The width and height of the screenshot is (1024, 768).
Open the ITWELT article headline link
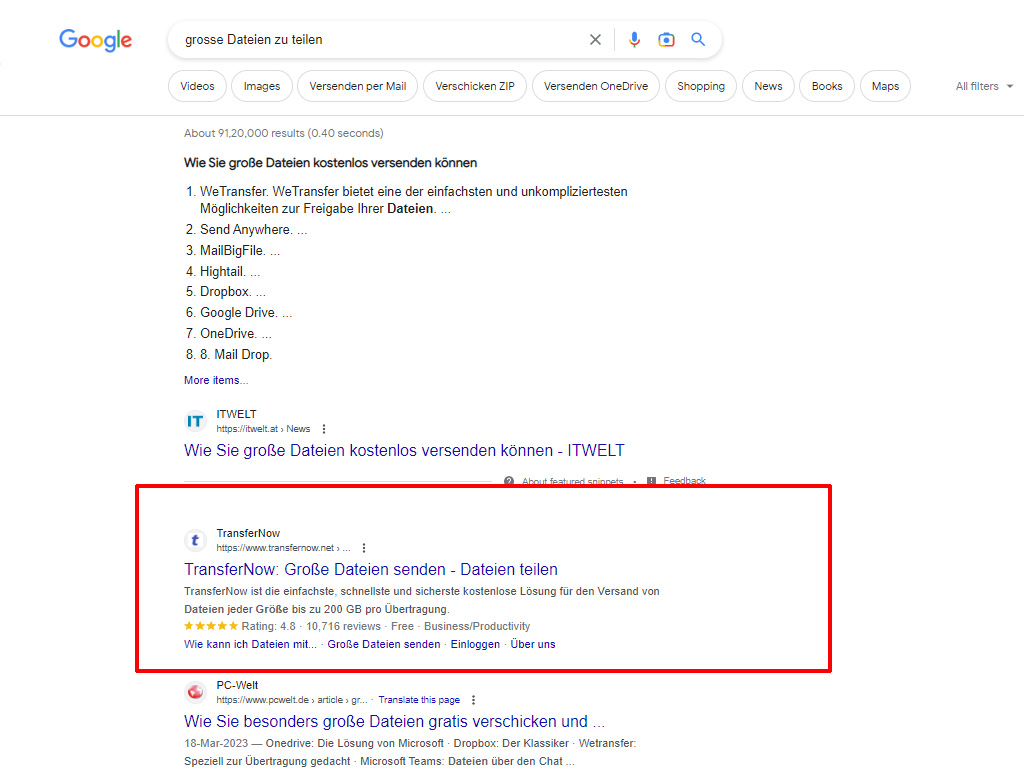pyautogui.click(x=404, y=450)
